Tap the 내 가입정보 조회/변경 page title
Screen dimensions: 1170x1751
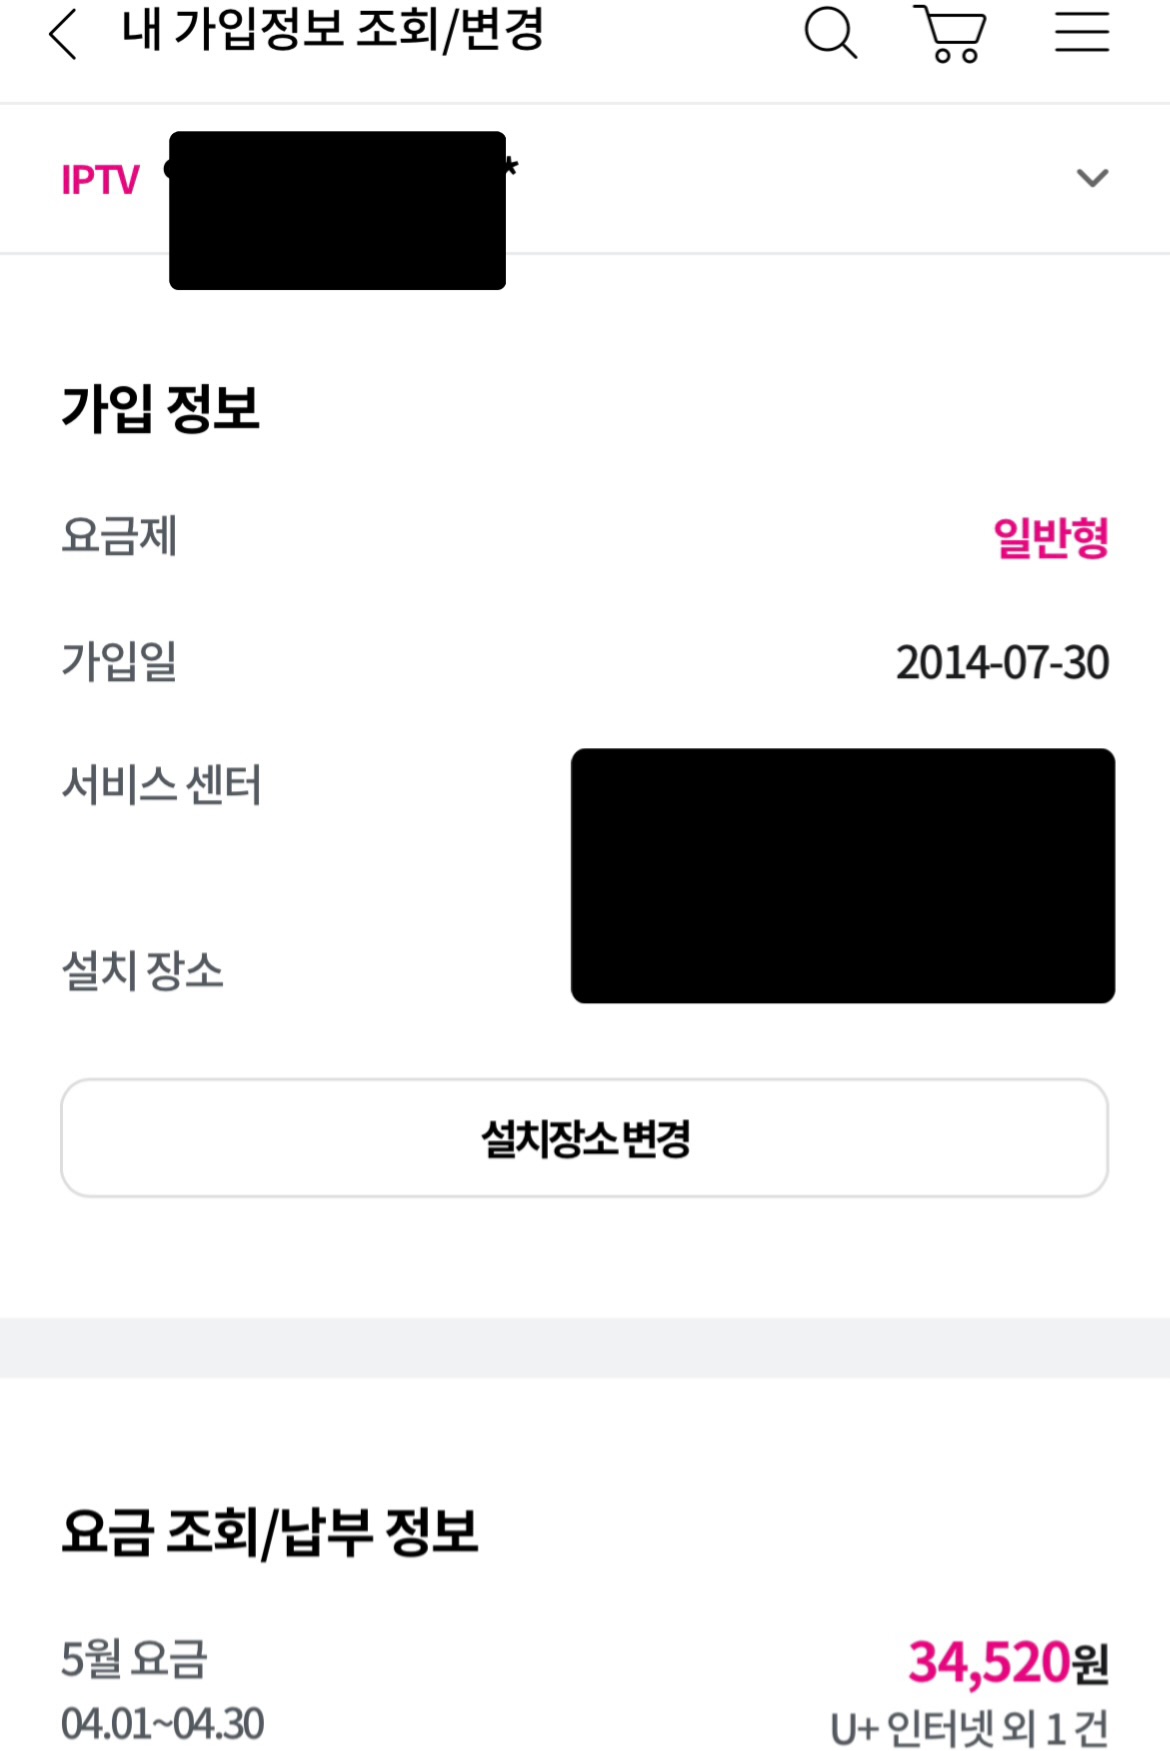click(333, 30)
